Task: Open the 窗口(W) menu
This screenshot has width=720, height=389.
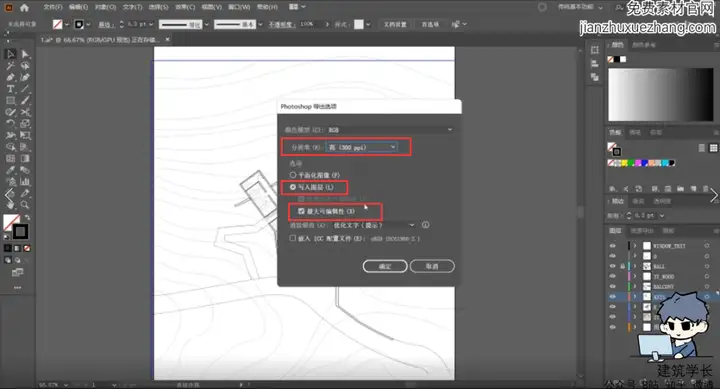Action: [239, 7]
